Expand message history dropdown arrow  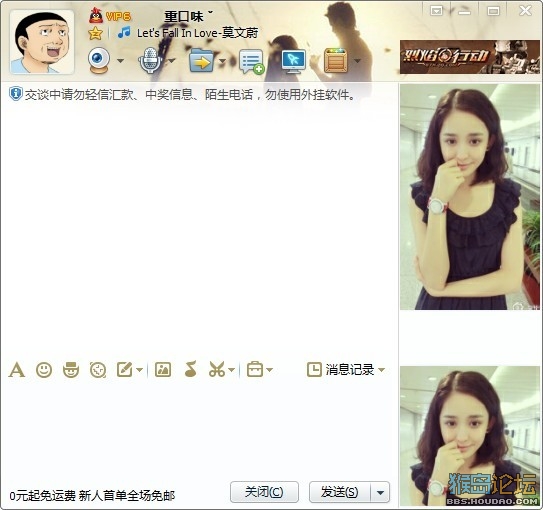click(381, 370)
